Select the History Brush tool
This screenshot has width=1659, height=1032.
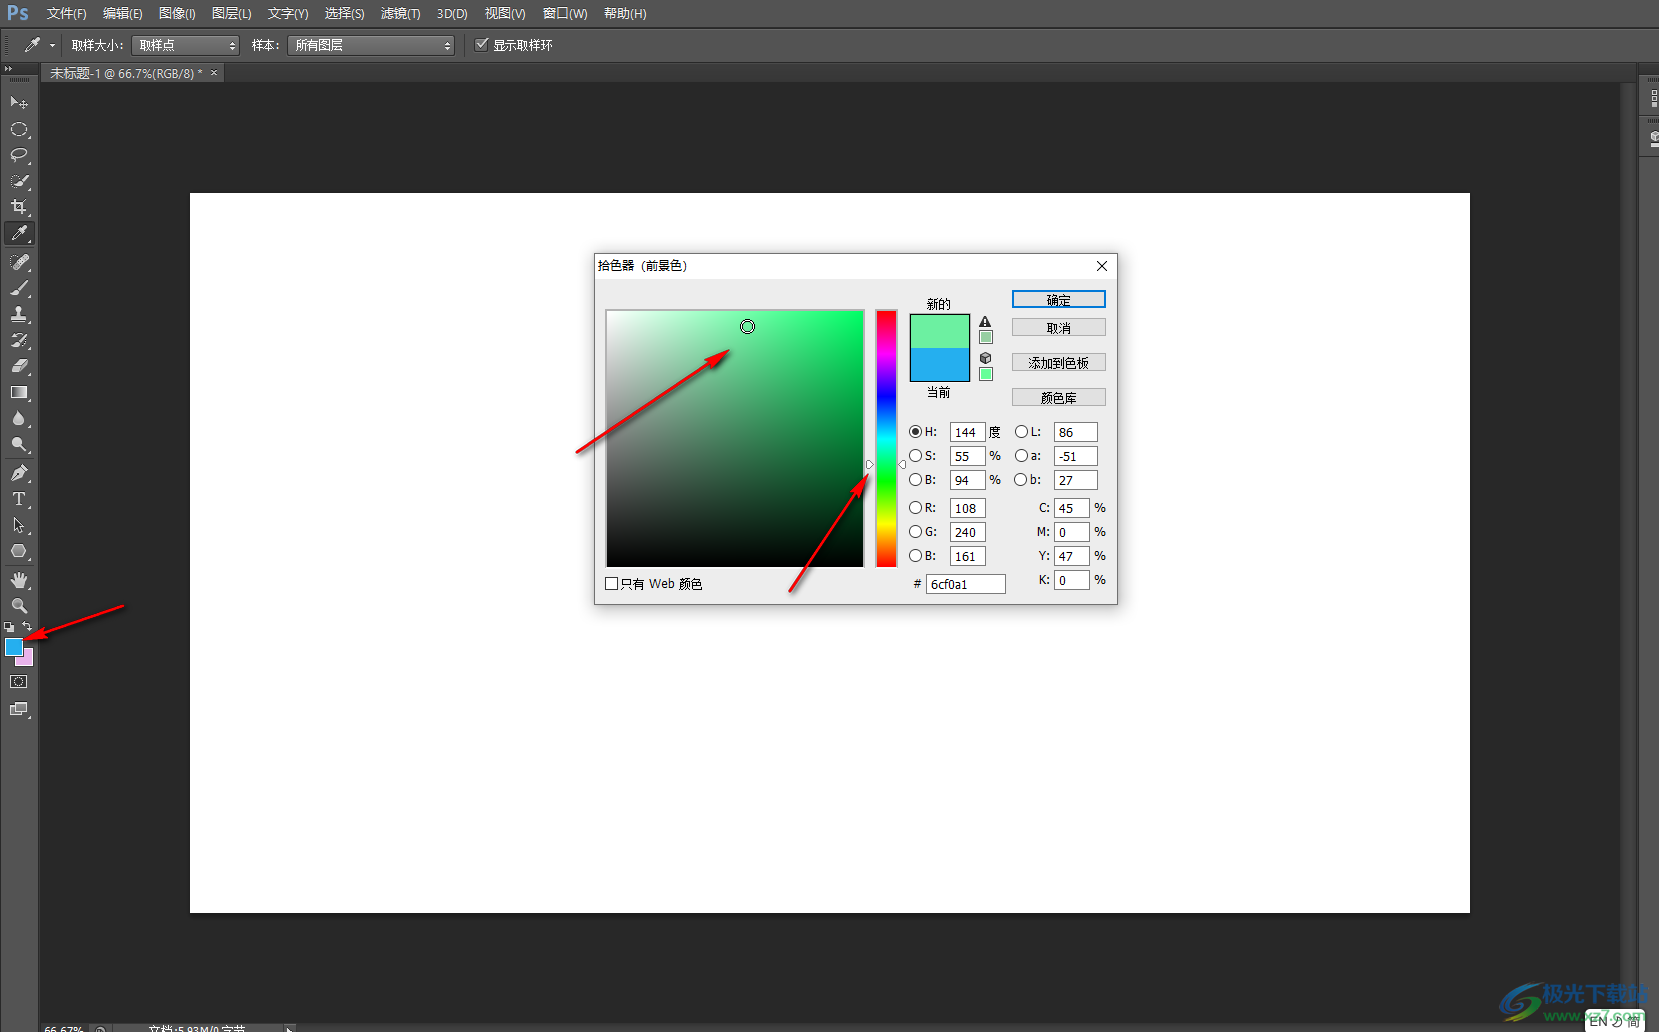tap(19, 340)
